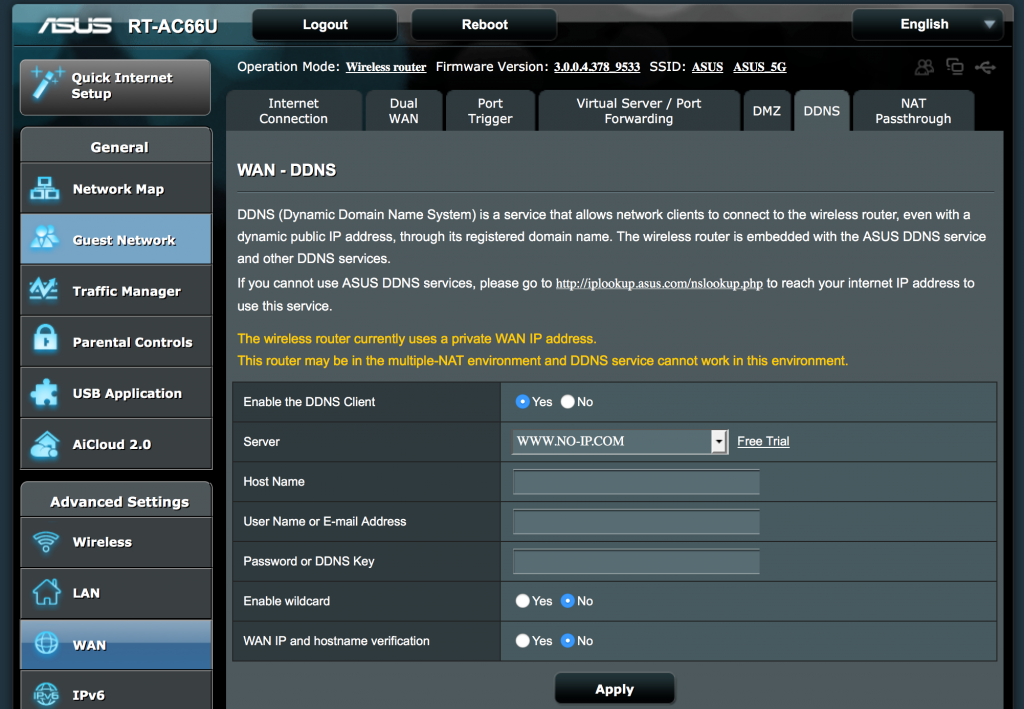The height and width of the screenshot is (709, 1024).
Task: Open the Free Trial link
Action: (763, 441)
